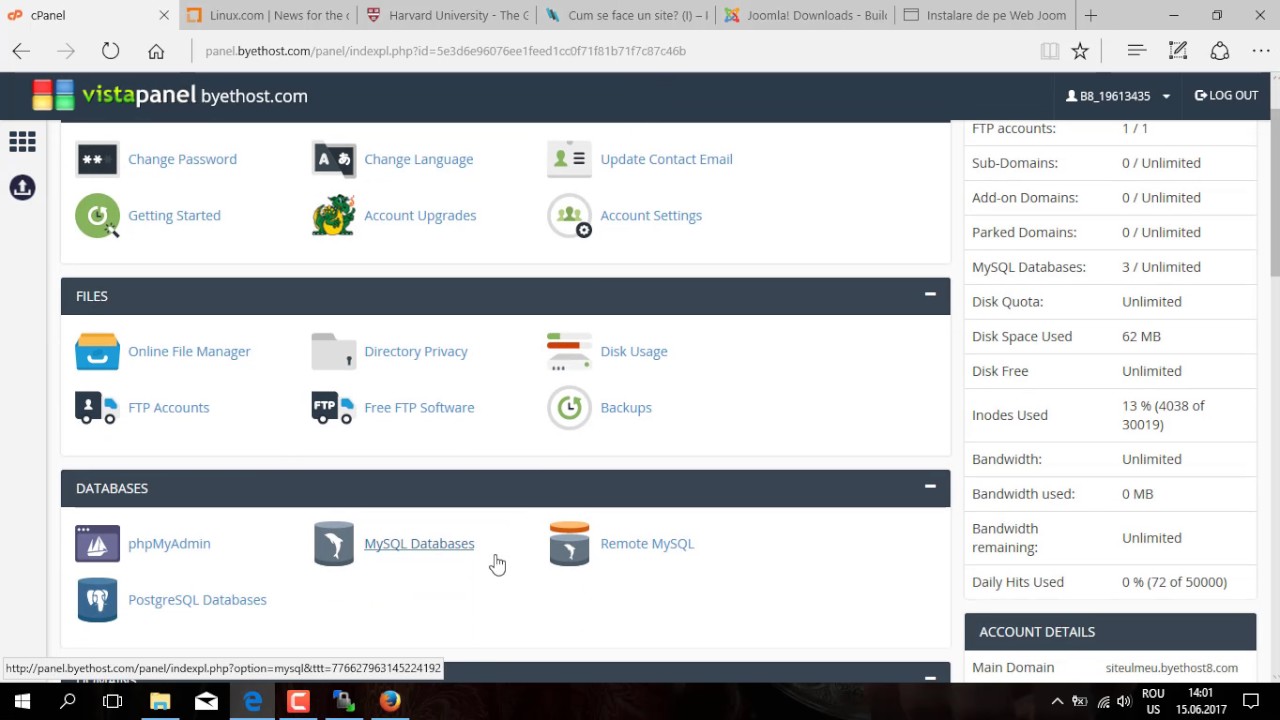The width and height of the screenshot is (1280, 720).
Task: Click the Change Language icon
Action: (333, 159)
